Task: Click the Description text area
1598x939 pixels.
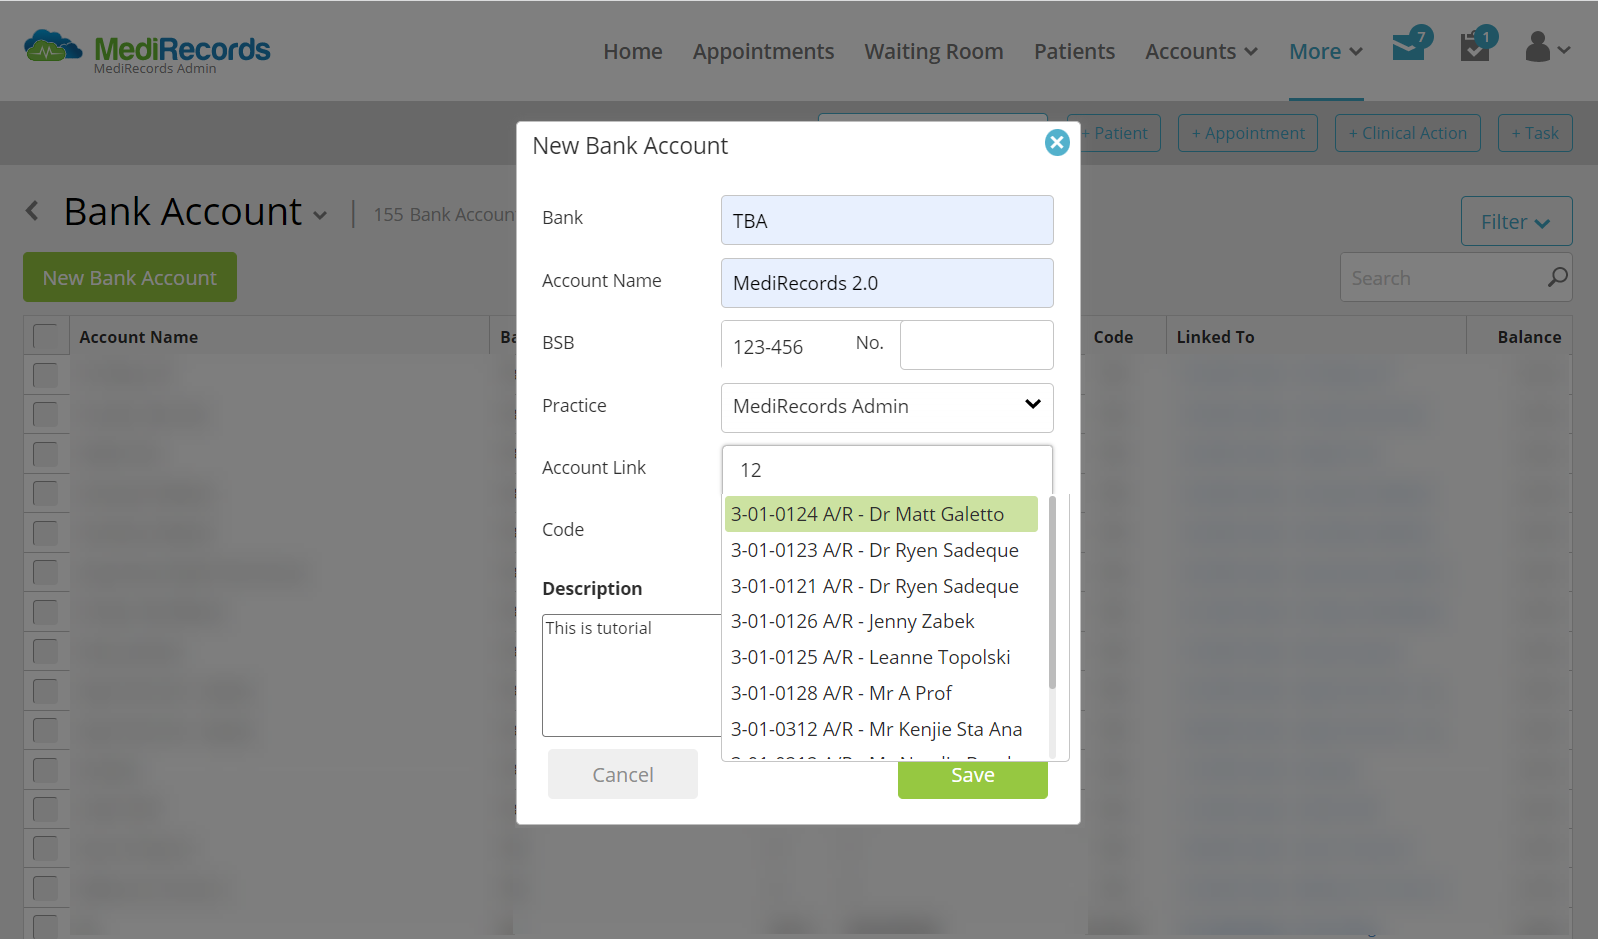Action: tap(631, 675)
